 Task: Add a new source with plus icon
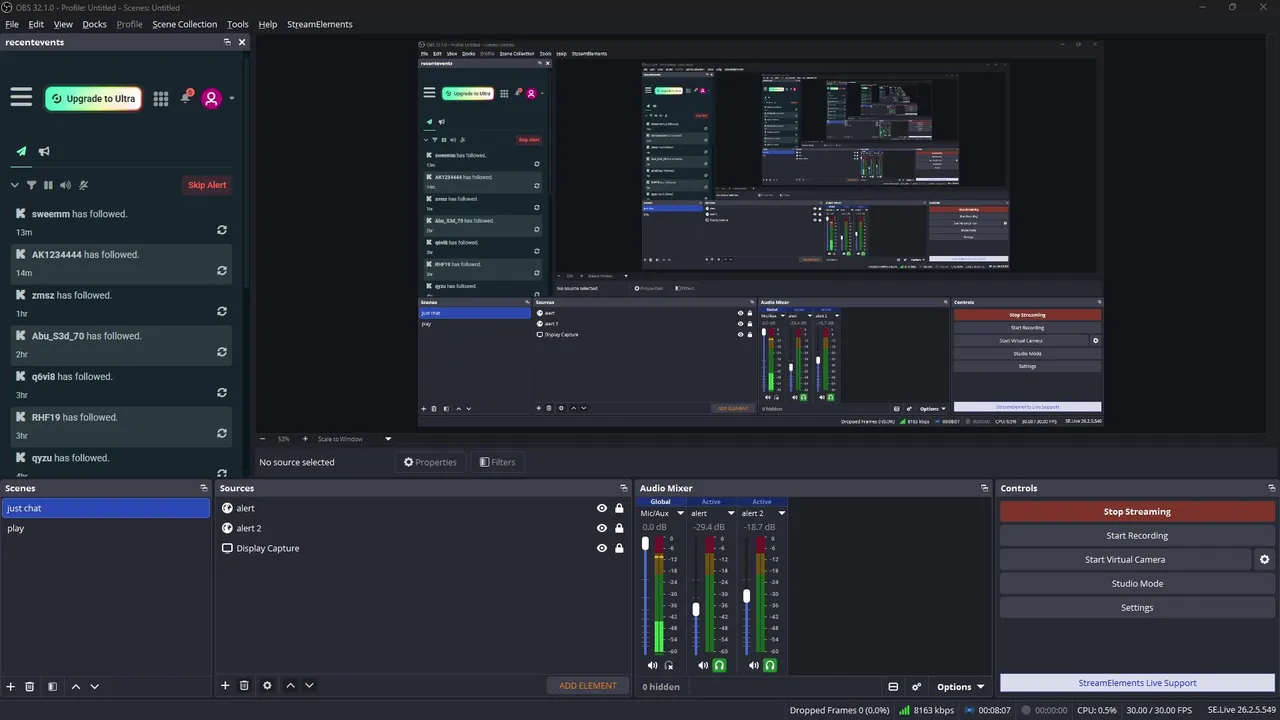pyautogui.click(x=226, y=686)
